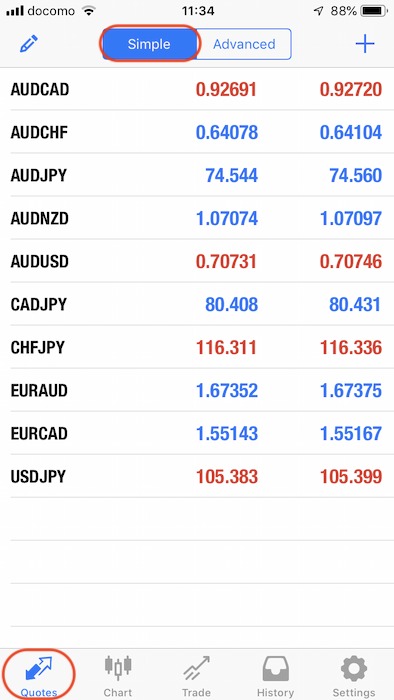Select the Quotes tab icon

coord(39,668)
